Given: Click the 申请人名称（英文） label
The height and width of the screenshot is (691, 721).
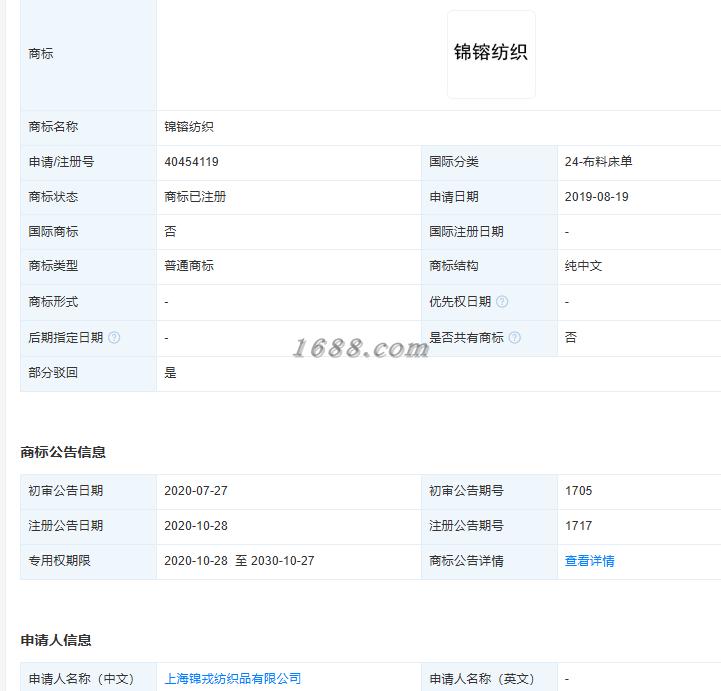Looking at the screenshot, I should pos(481,679).
